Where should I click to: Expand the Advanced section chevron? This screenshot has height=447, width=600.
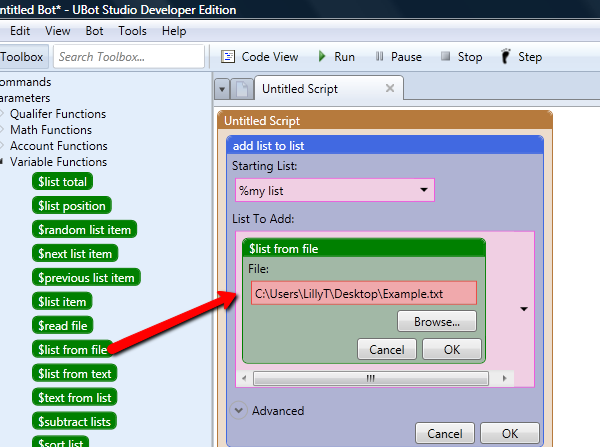[238, 410]
